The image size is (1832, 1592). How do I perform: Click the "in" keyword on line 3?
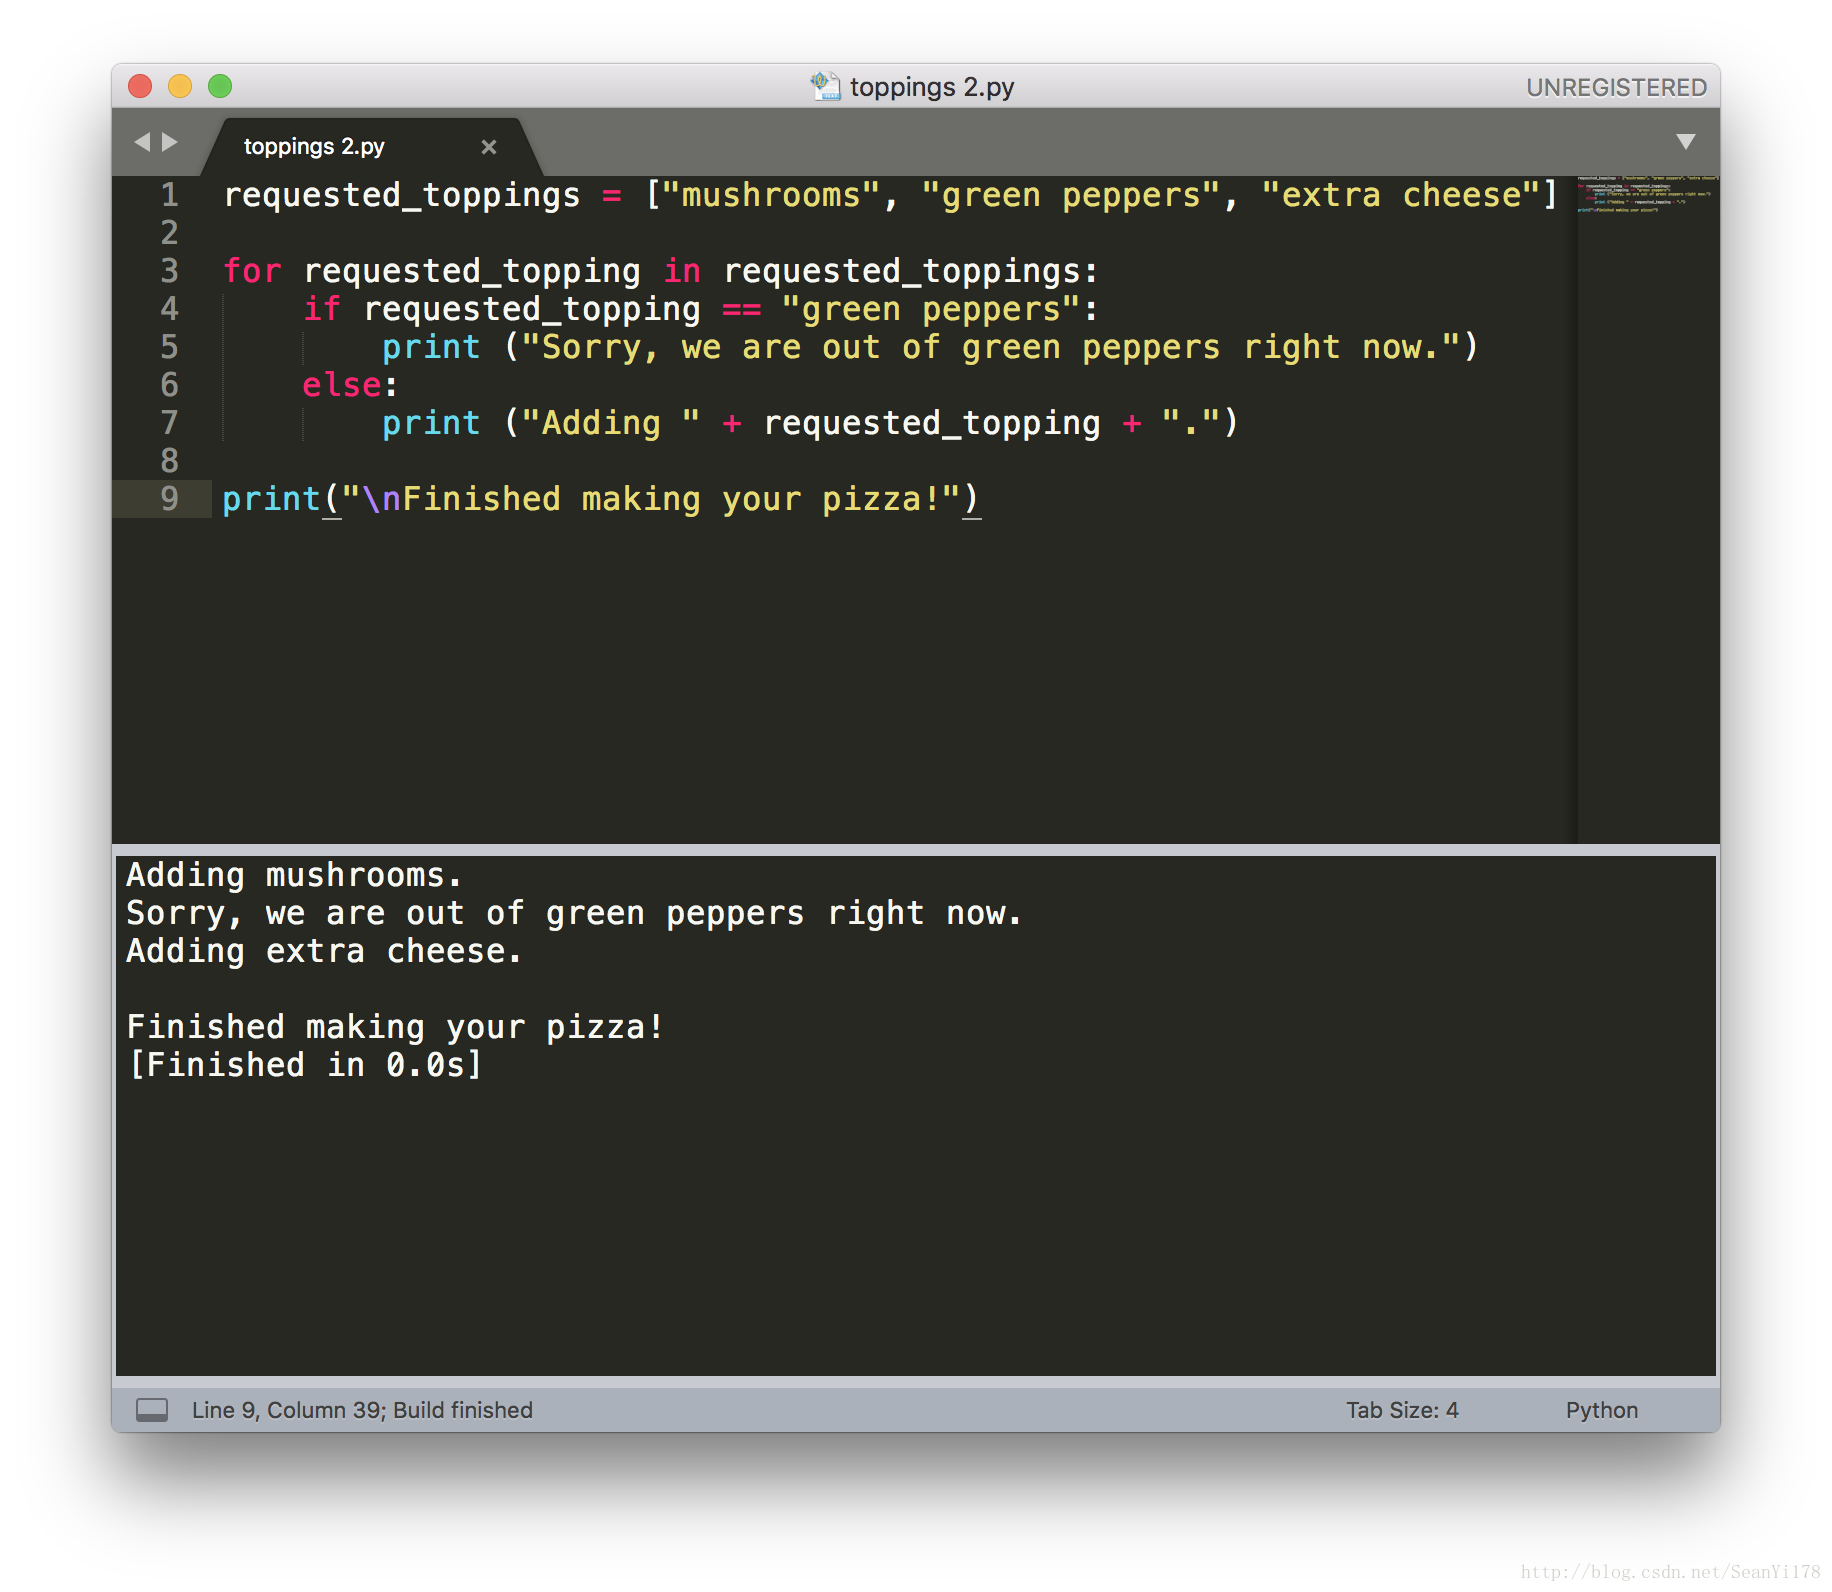point(682,271)
